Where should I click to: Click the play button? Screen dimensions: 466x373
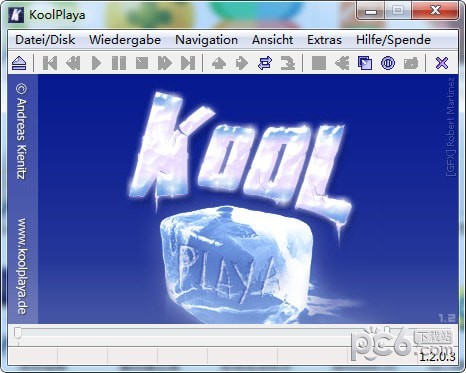click(x=96, y=63)
